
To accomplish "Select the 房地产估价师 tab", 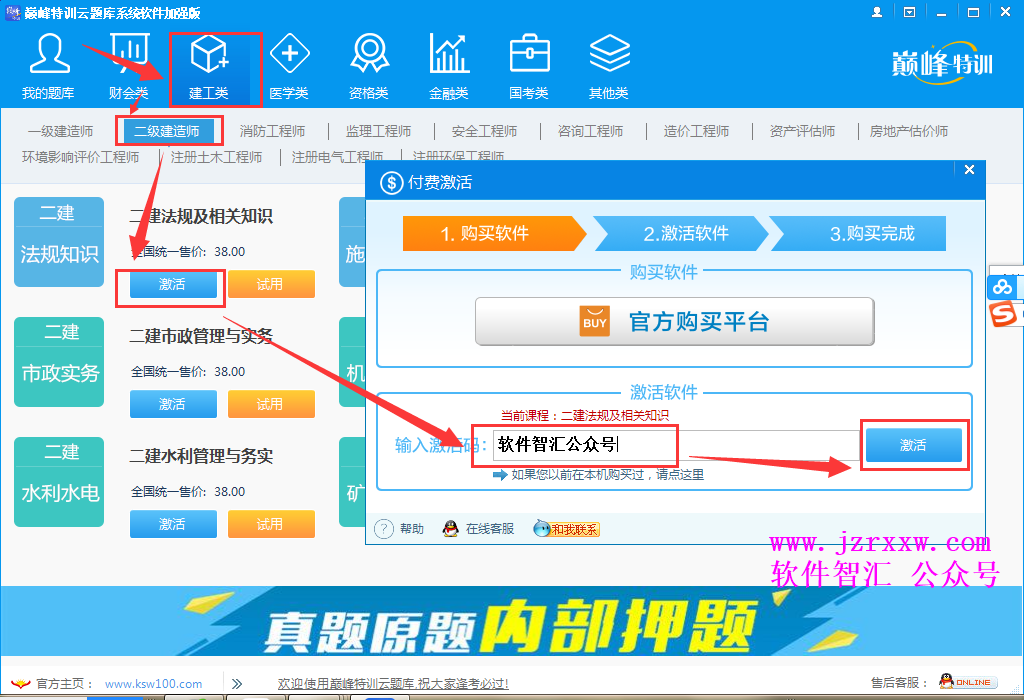I will click(909, 131).
